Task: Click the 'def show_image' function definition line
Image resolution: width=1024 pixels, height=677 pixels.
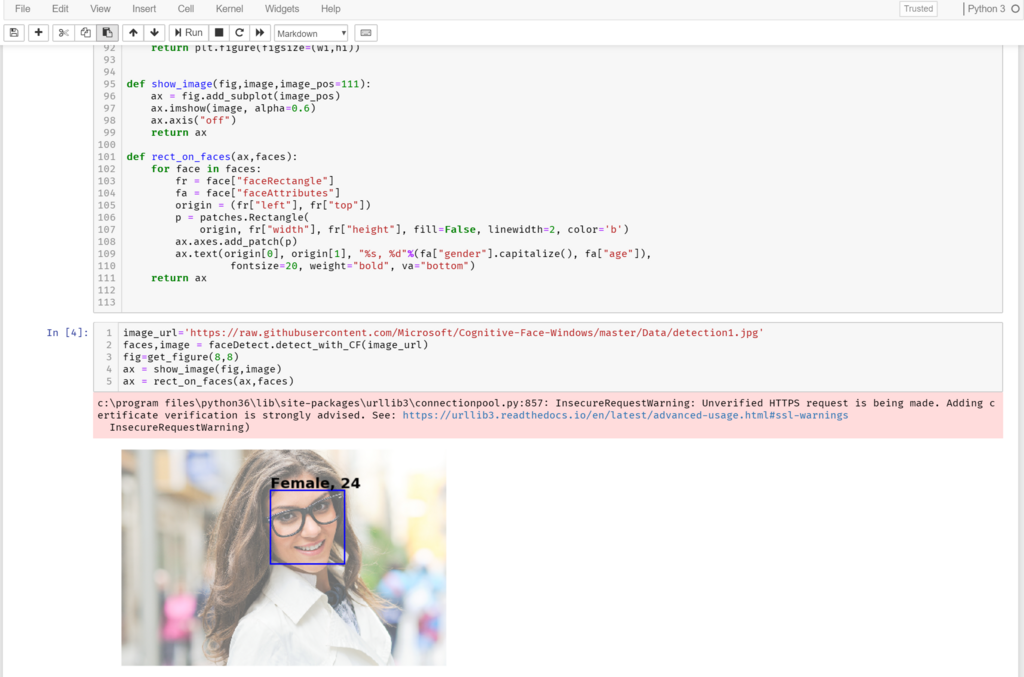Action: (x=248, y=84)
